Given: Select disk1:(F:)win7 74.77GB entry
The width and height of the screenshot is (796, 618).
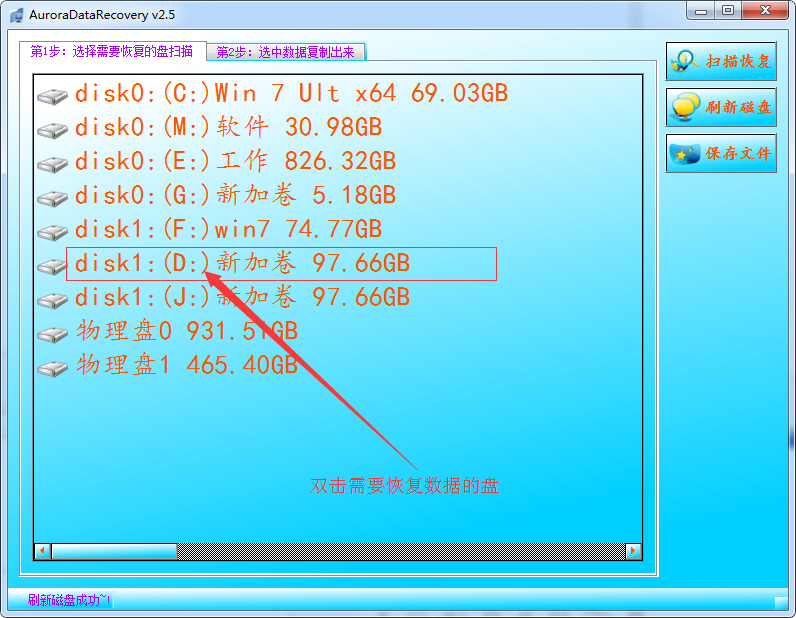Looking at the screenshot, I should pyautogui.click(x=228, y=229).
